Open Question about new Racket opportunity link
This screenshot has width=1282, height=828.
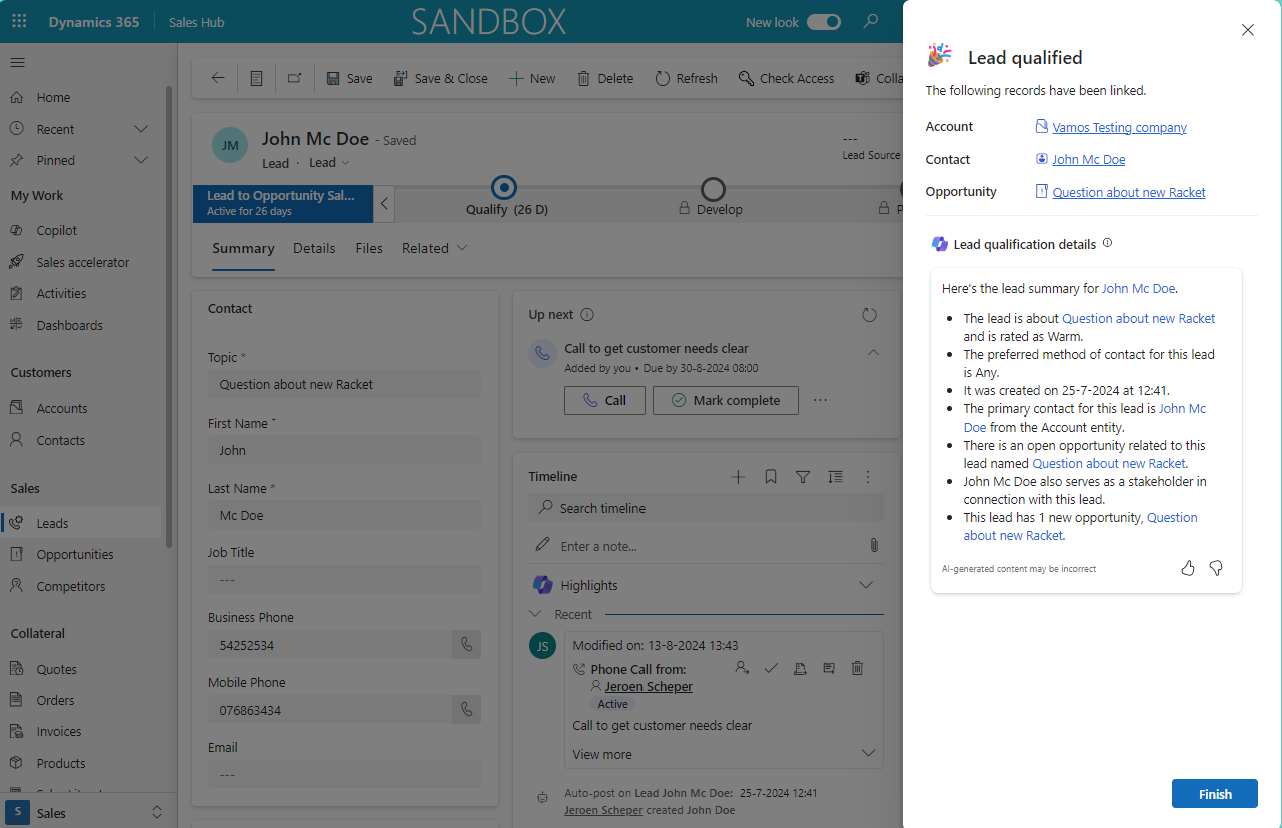click(1129, 192)
